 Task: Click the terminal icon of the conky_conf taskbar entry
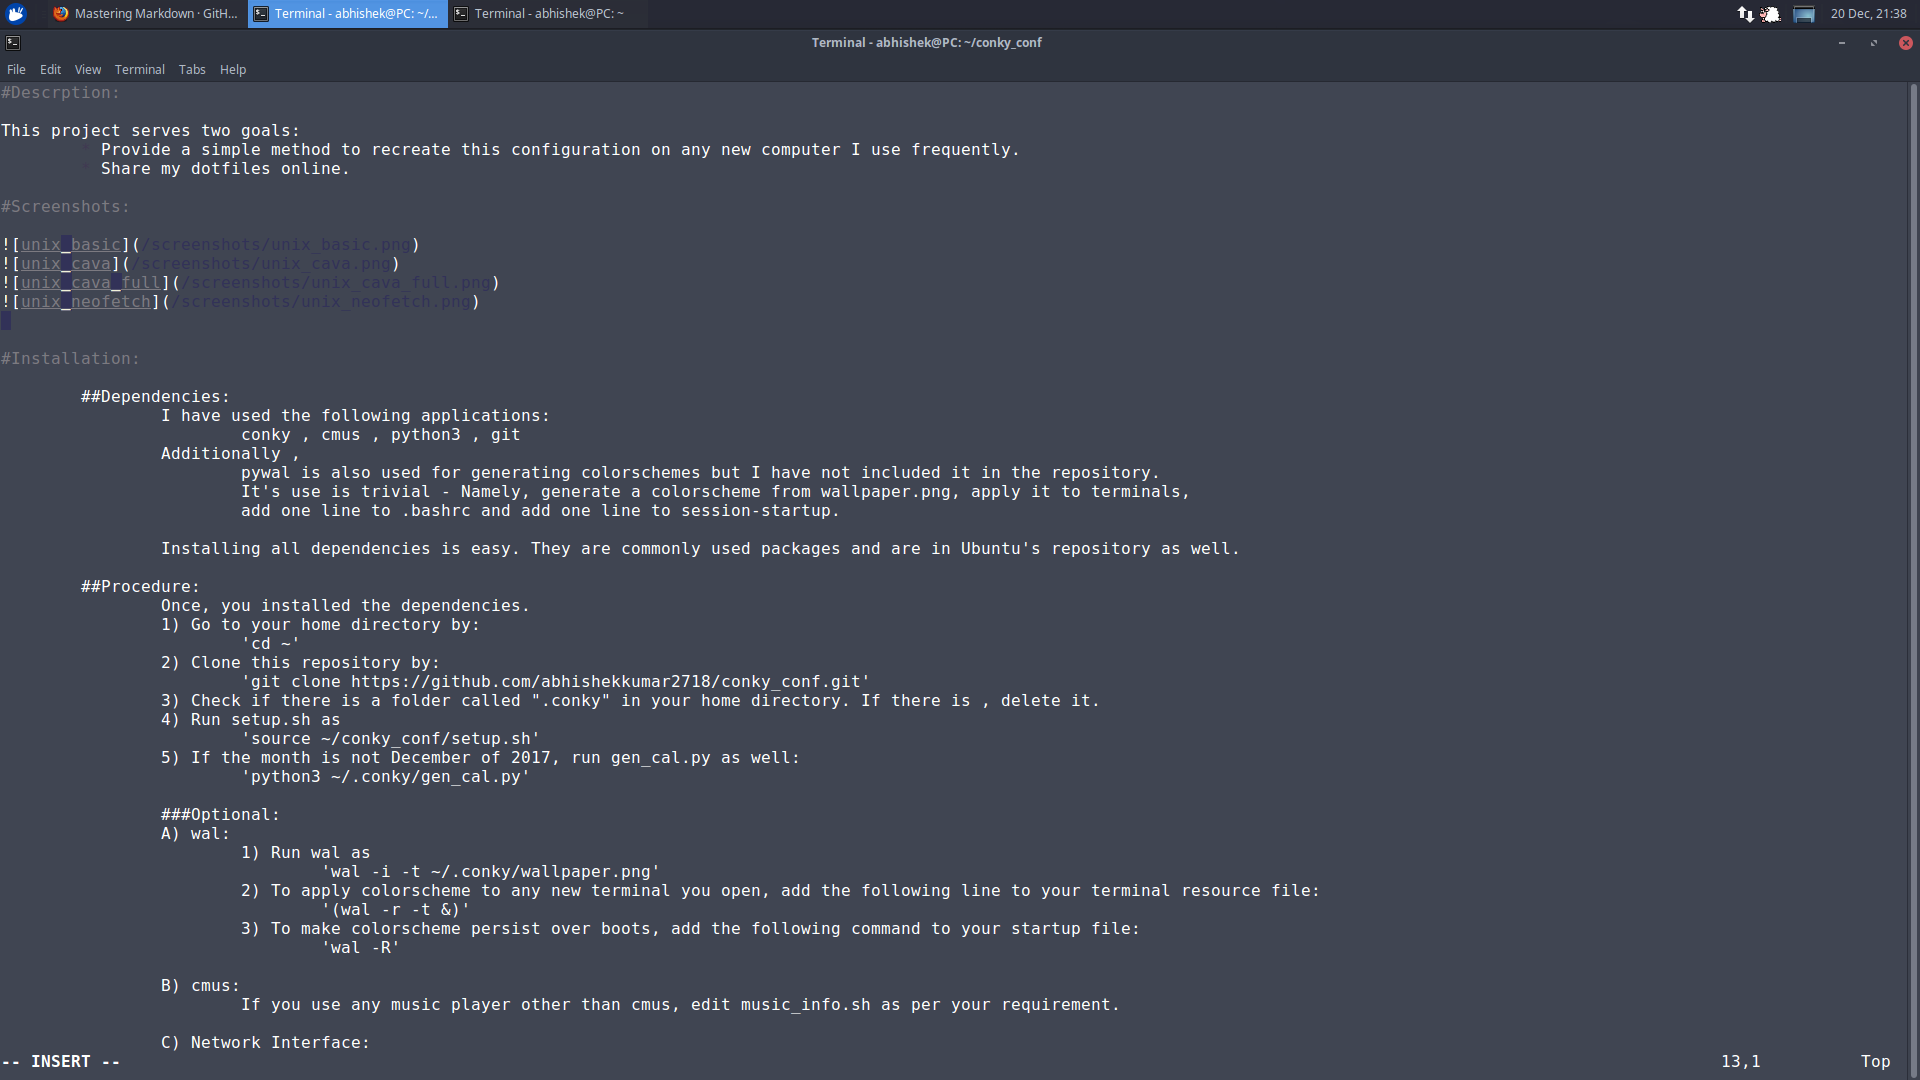[261, 14]
